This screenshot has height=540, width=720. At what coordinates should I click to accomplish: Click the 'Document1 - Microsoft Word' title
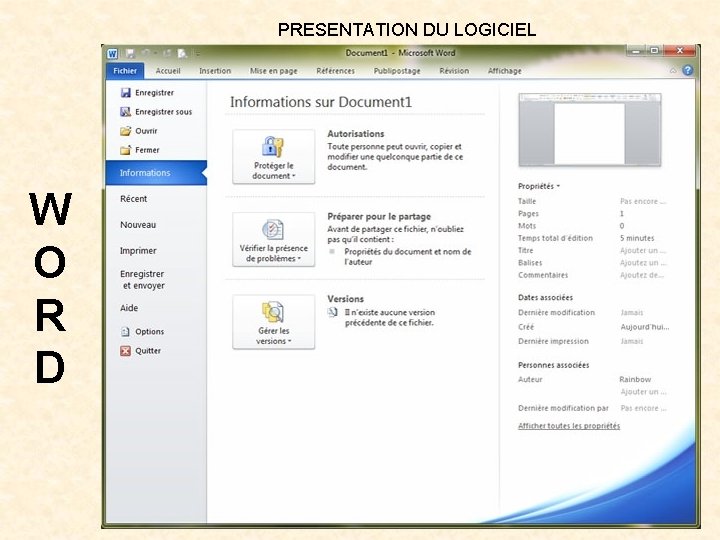coord(400,53)
